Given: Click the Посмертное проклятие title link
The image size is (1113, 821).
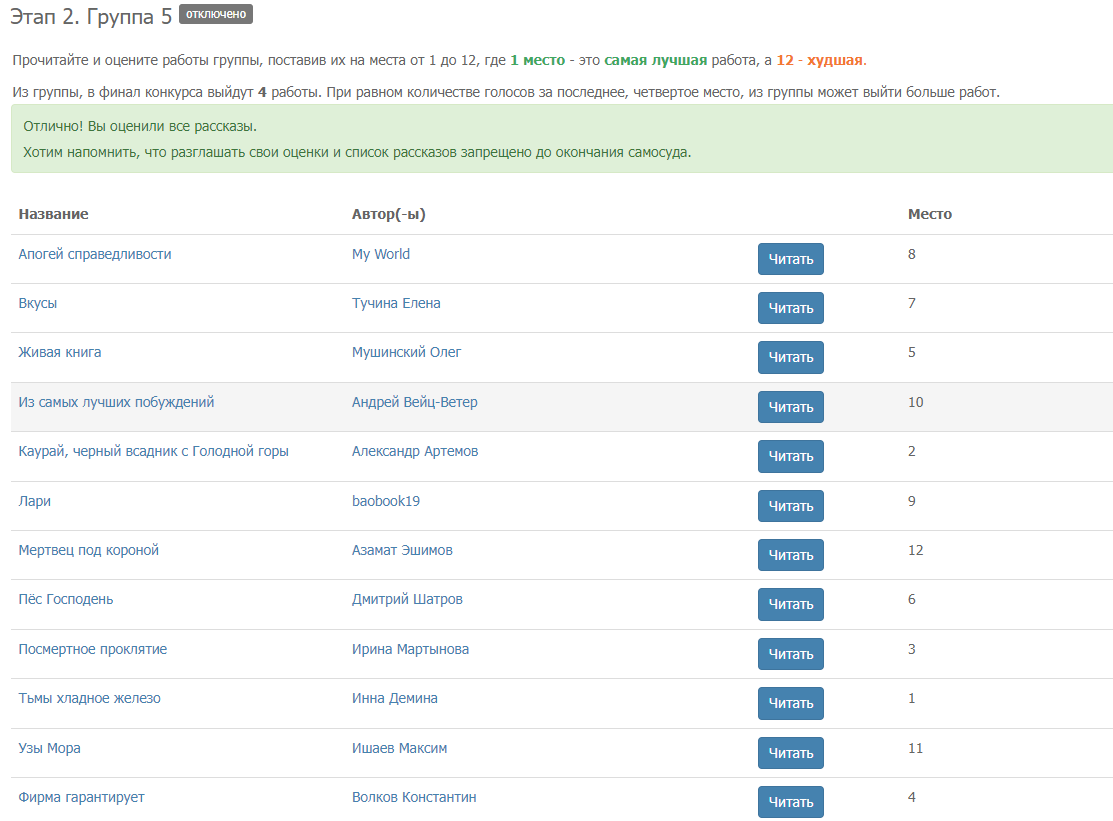Looking at the screenshot, I should 92,649.
